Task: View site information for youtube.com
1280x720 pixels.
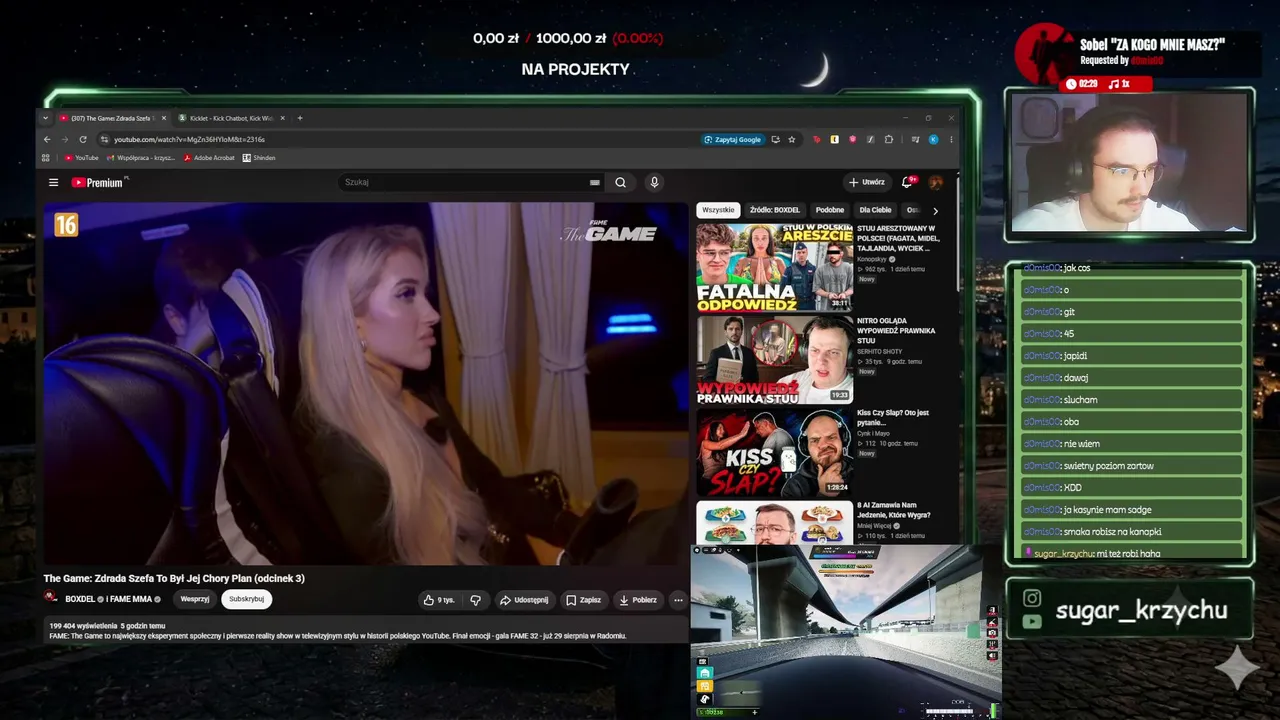Action: click(104, 139)
